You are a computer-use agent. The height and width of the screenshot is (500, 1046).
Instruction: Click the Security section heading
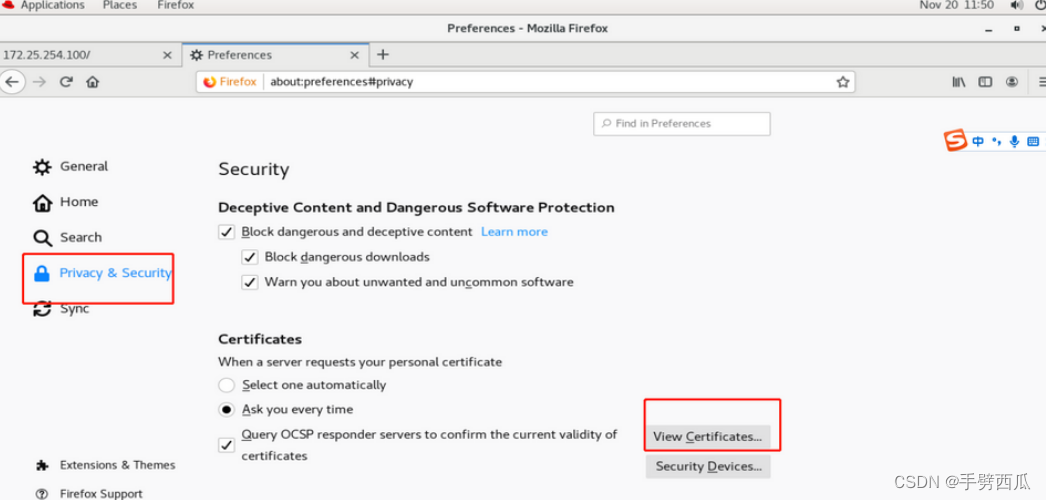point(253,169)
